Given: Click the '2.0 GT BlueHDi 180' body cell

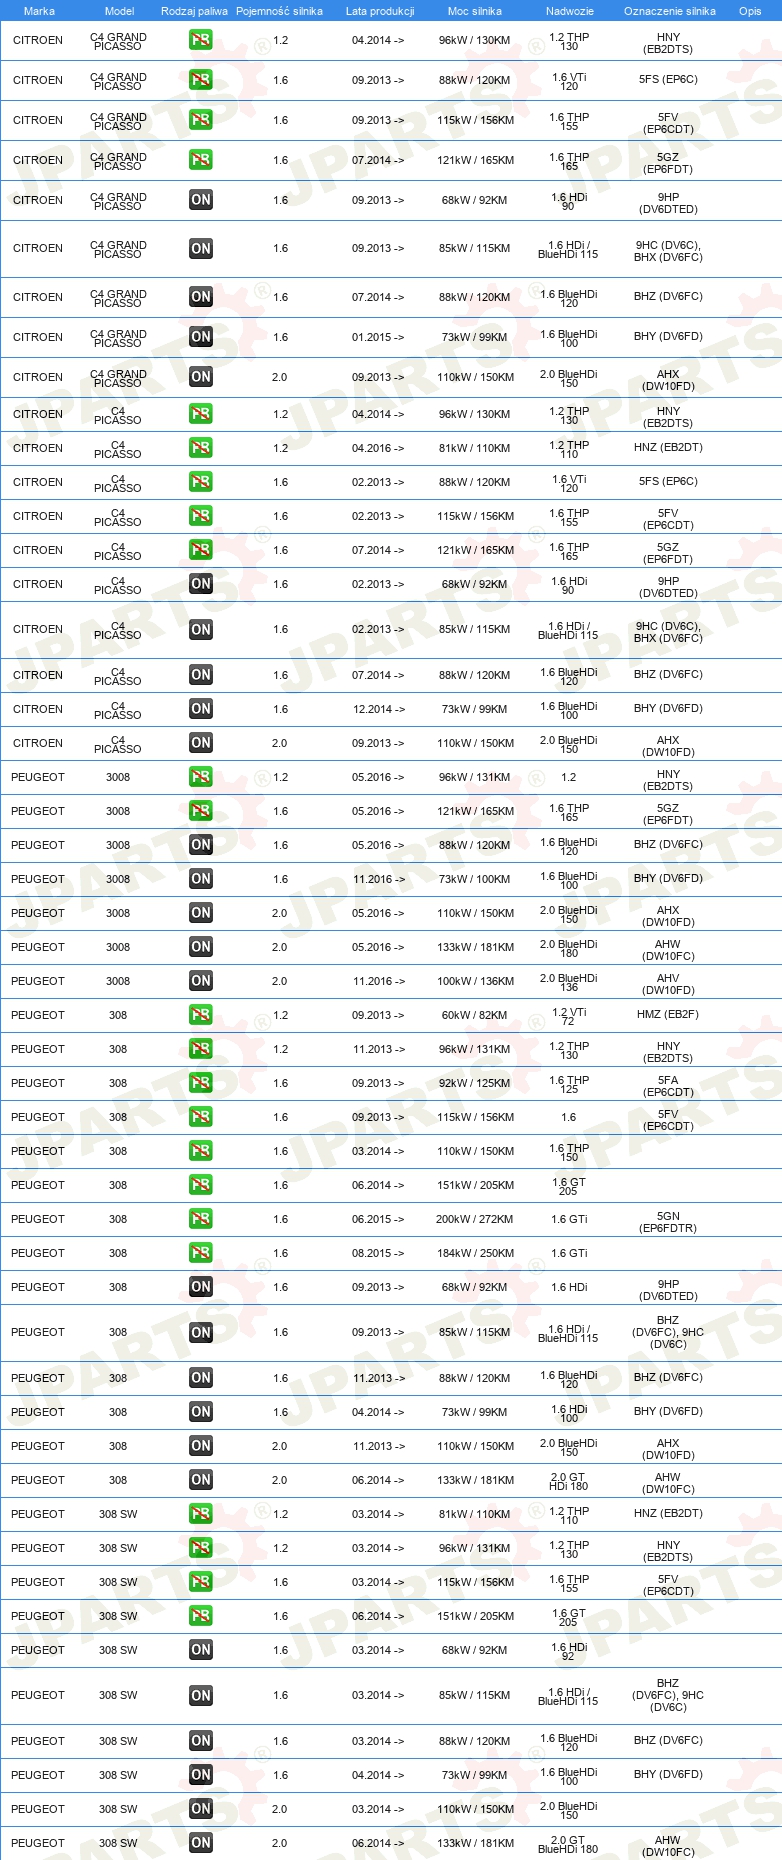Looking at the screenshot, I should pyautogui.click(x=569, y=1844).
